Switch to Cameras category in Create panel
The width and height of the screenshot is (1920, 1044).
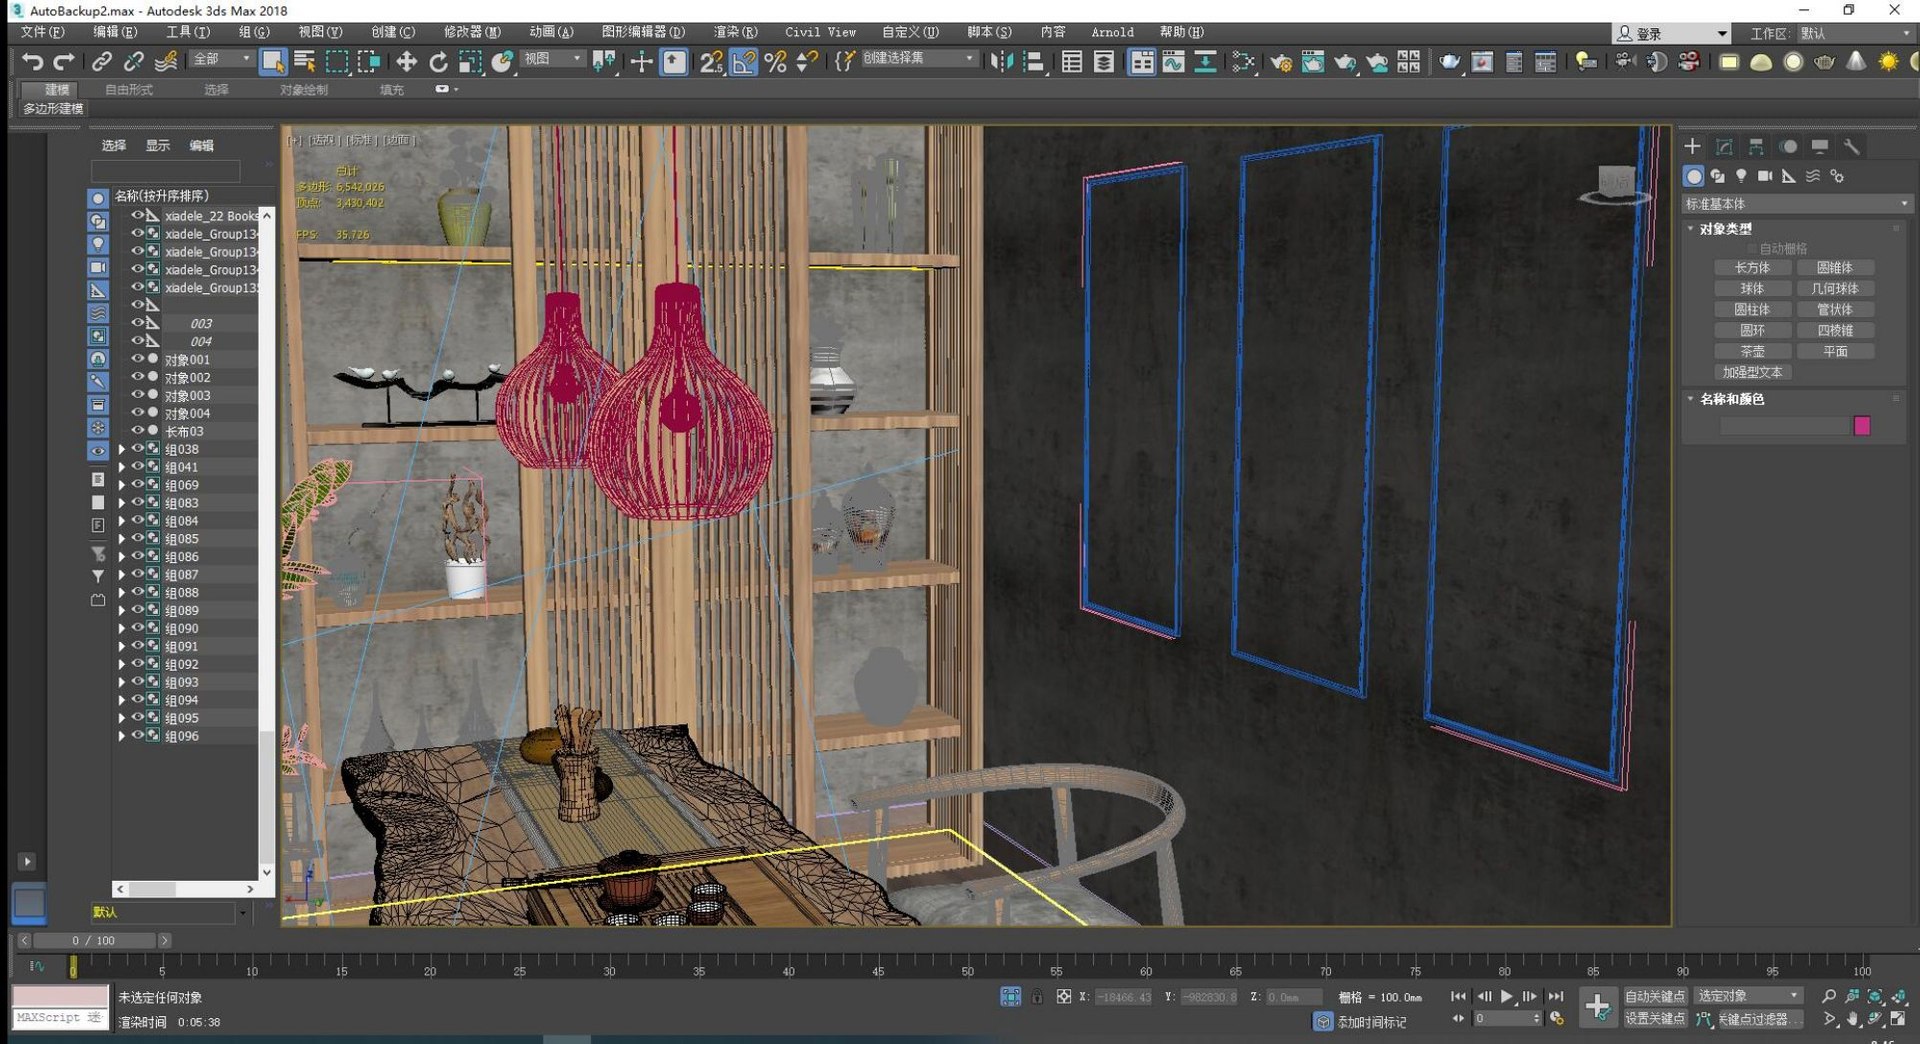coord(1765,176)
